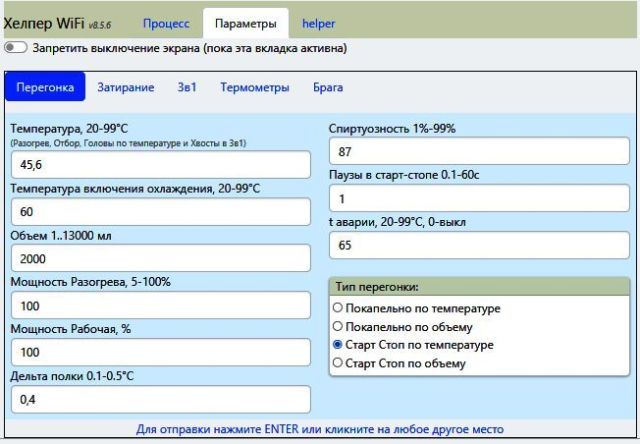Edit the Мощность Разогрева field
Viewport: 640px width, 444px height.
160,305
